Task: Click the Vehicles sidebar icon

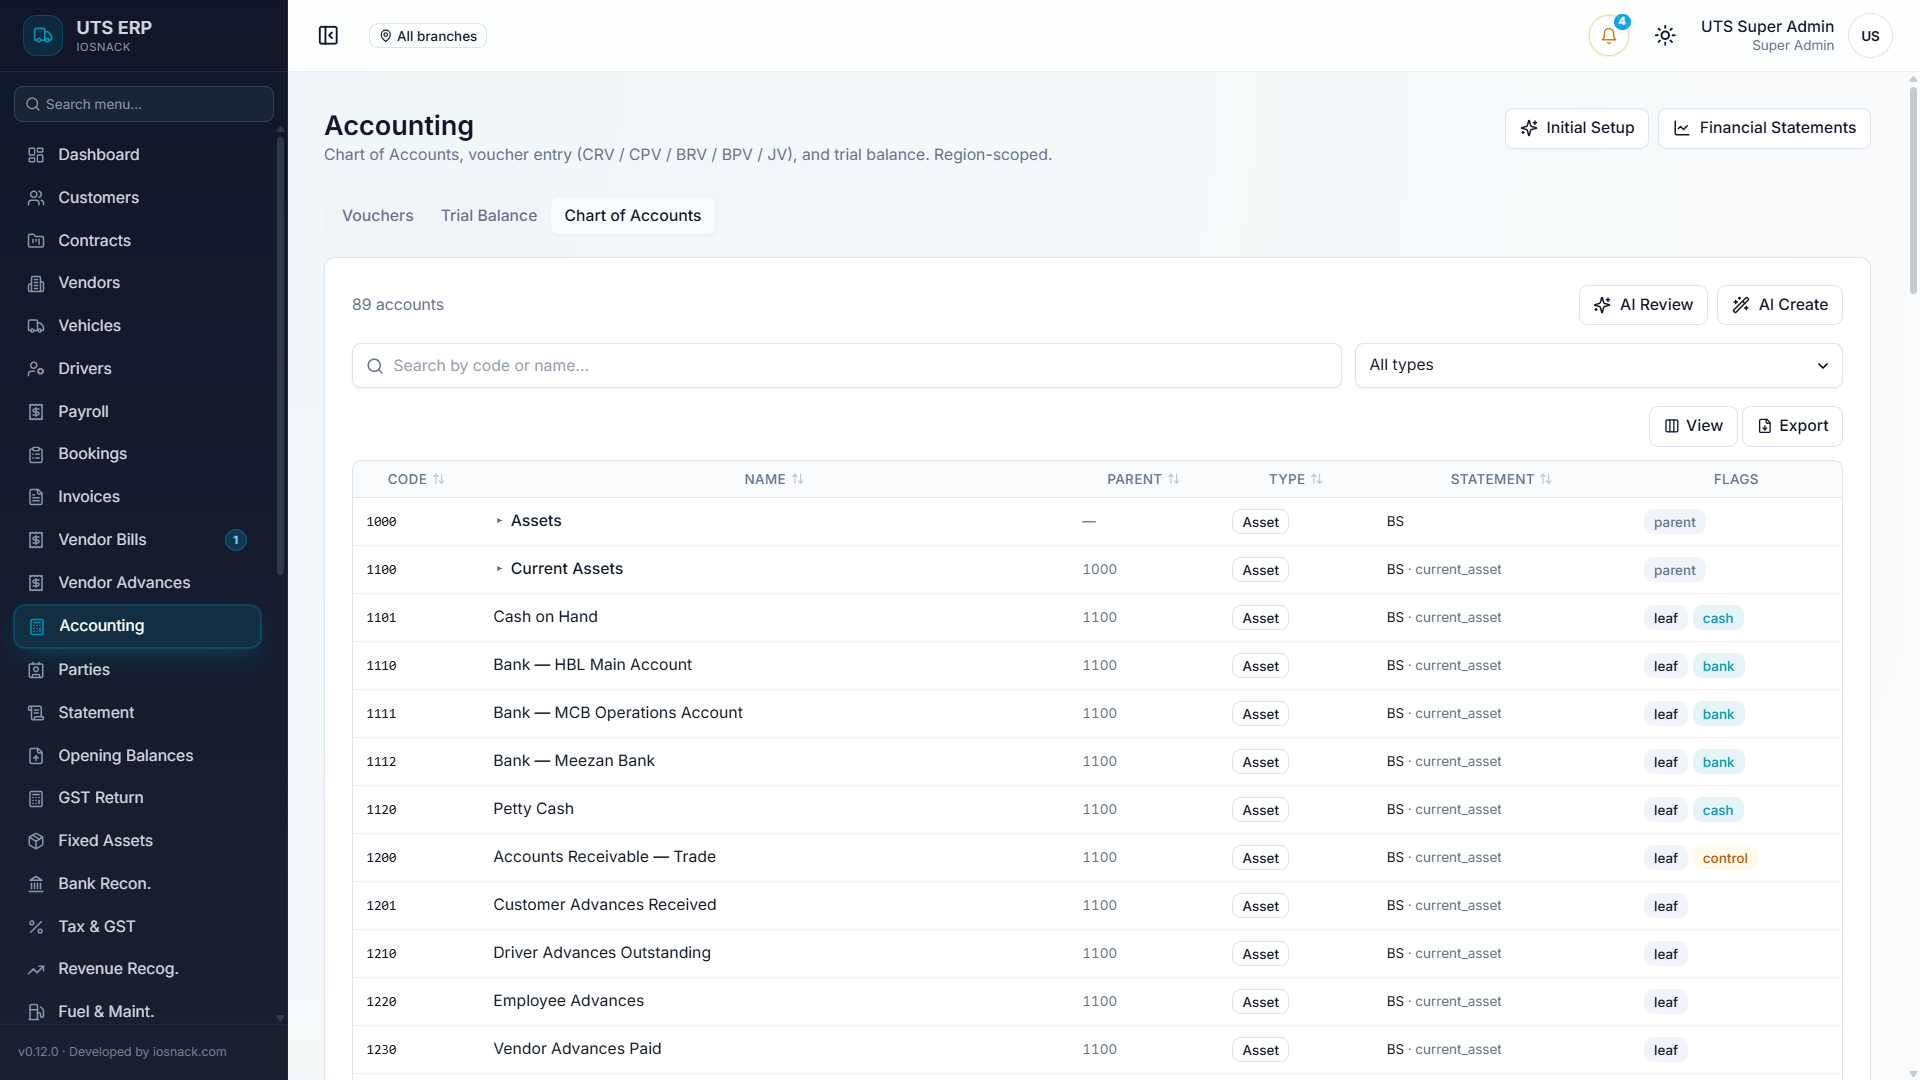Action: (x=36, y=326)
